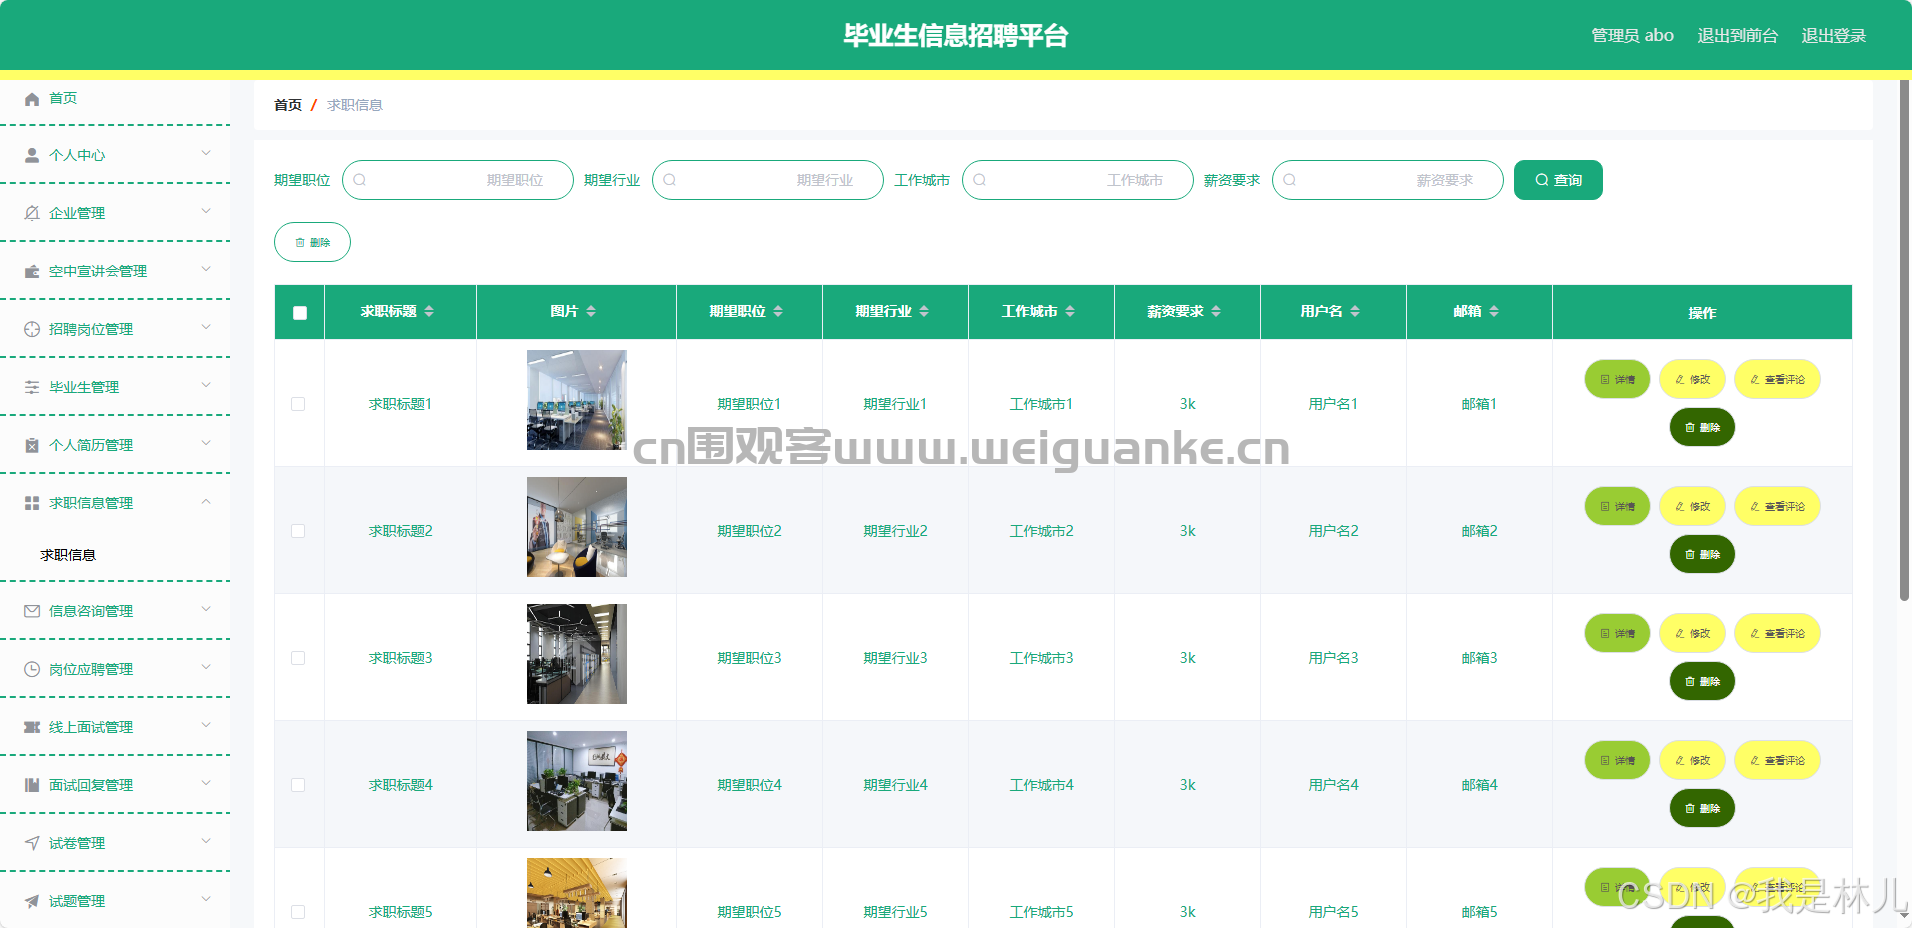Check the row for 求职标题2
1912x928 pixels.
(x=298, y=531)
